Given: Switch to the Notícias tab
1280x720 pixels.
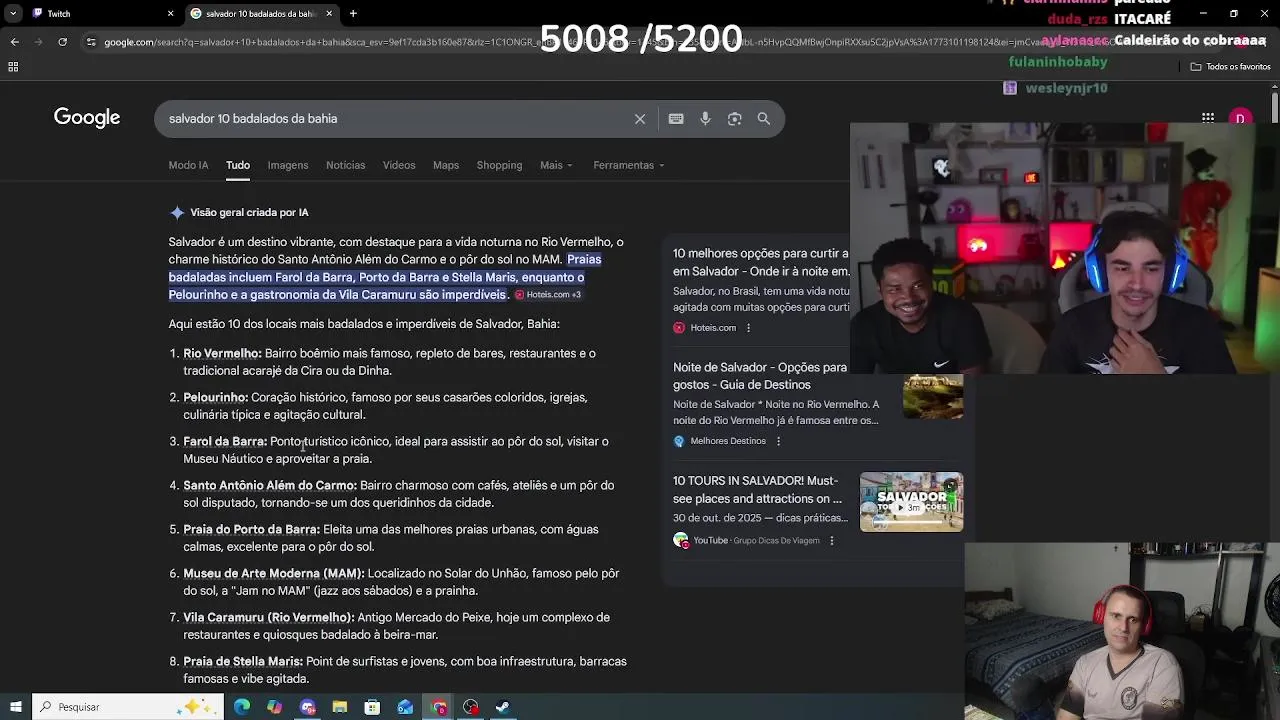Looking at the screenshot, I should tap(345, 165).
